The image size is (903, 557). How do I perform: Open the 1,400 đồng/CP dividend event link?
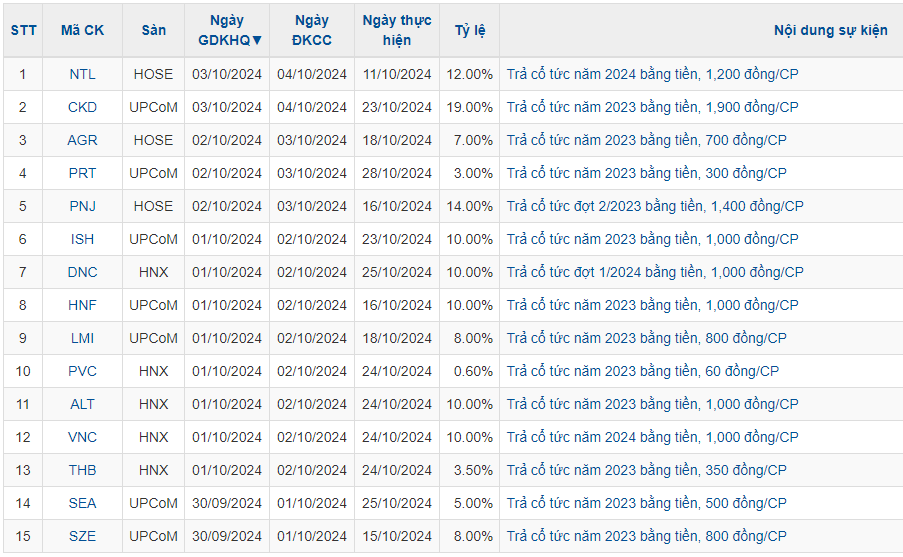(654, 206)
